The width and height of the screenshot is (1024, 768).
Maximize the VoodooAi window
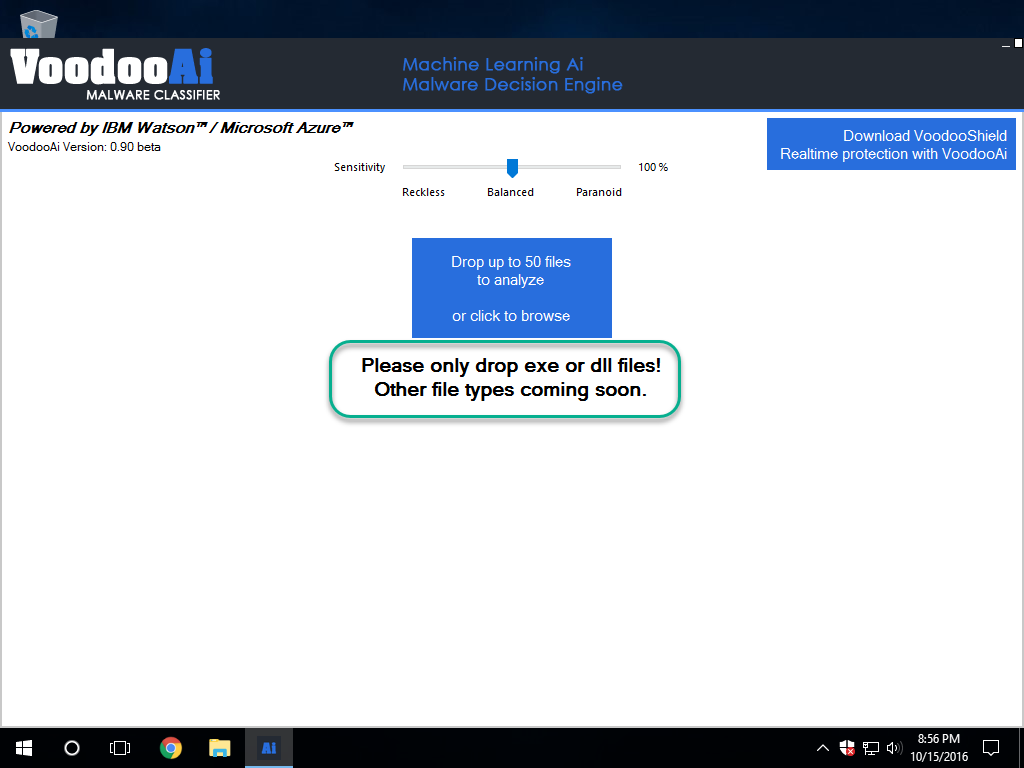click(1018, 44)
